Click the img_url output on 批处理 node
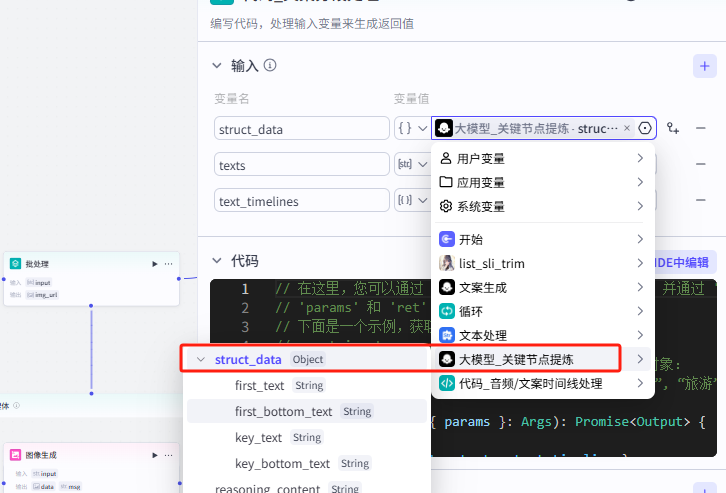The image size is (726, 493). click(43, 295)
